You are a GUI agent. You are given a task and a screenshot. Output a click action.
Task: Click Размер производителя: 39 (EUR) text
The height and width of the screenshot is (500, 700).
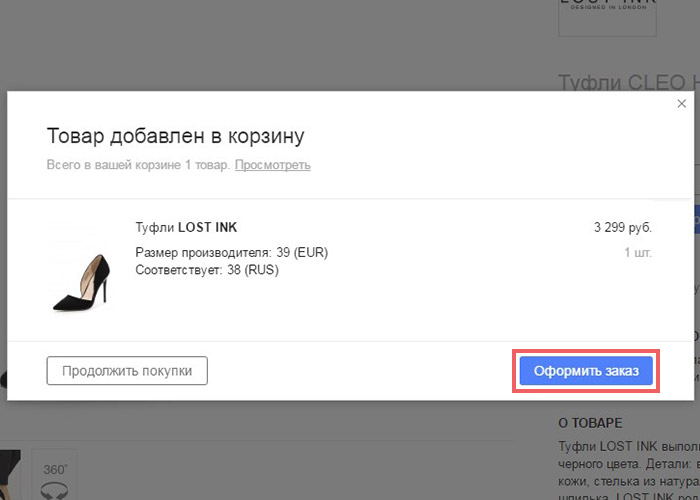[x=232, y=253]
